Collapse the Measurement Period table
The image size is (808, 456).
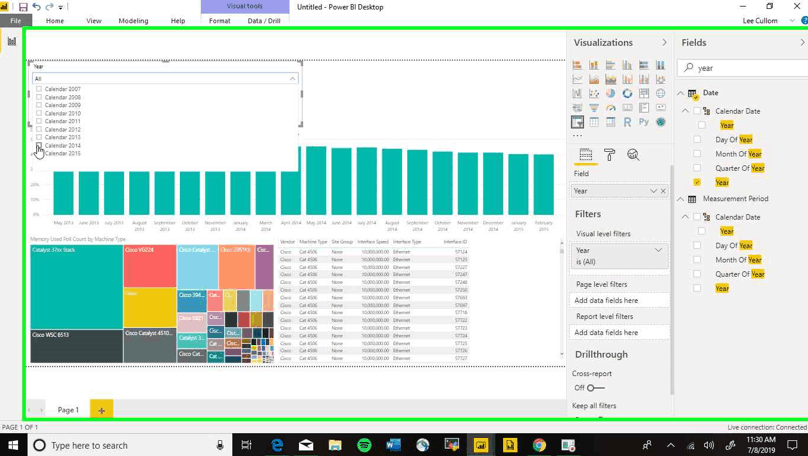point(681,199)
